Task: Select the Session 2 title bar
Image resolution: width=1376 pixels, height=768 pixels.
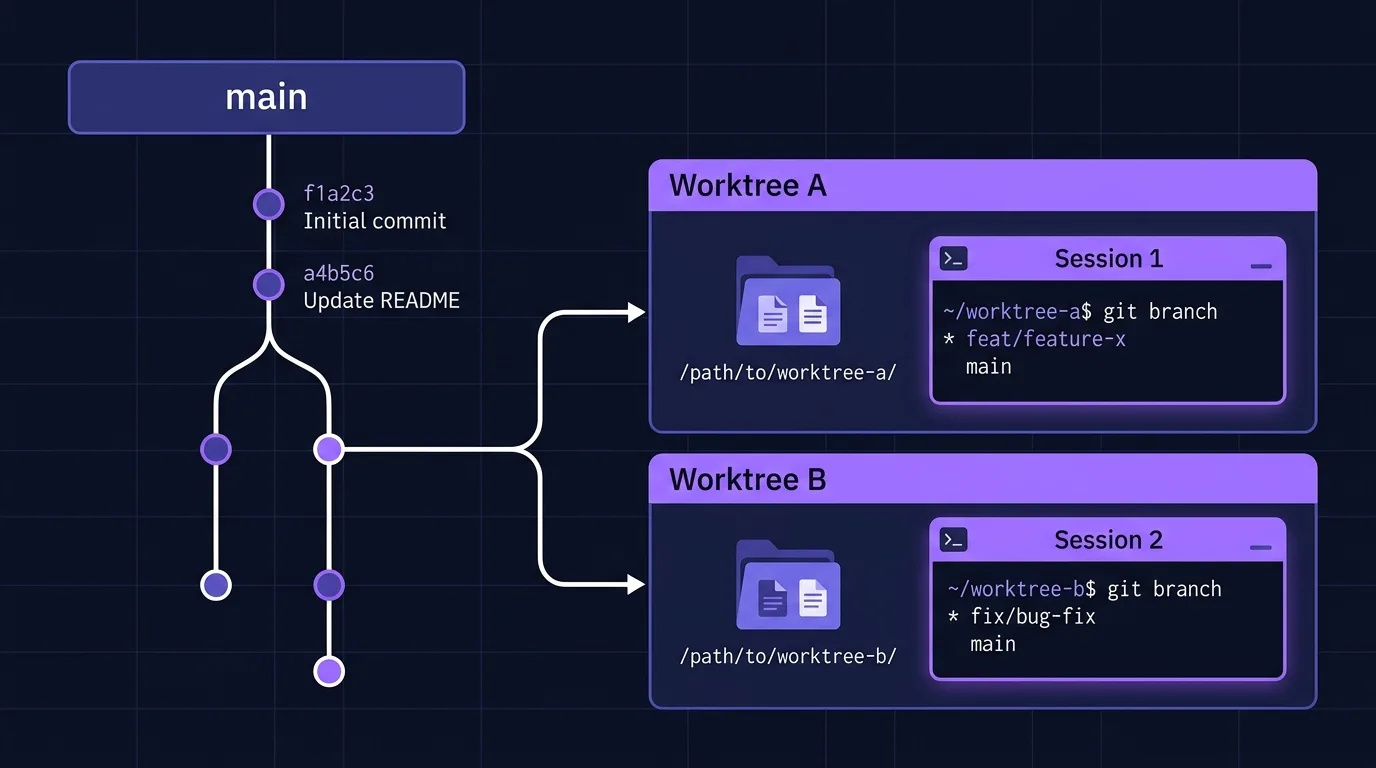Action: tap(1108, 540)
